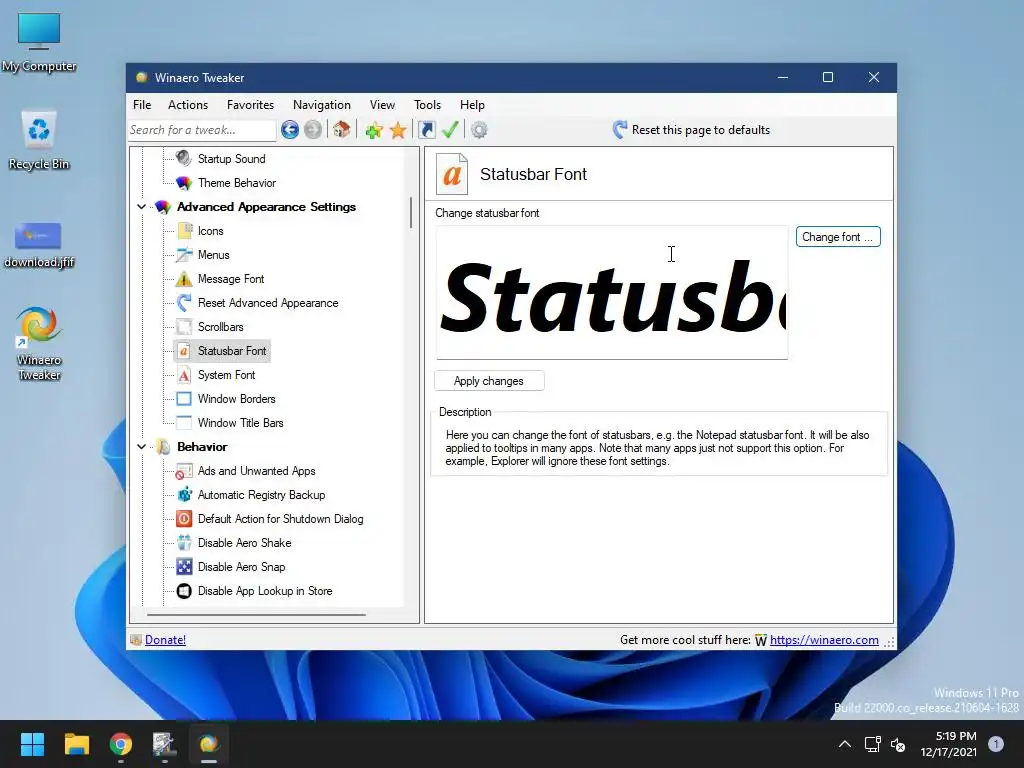Select the Behavior category label
The width and height of the screenshot is (1024, 768).
202,447
